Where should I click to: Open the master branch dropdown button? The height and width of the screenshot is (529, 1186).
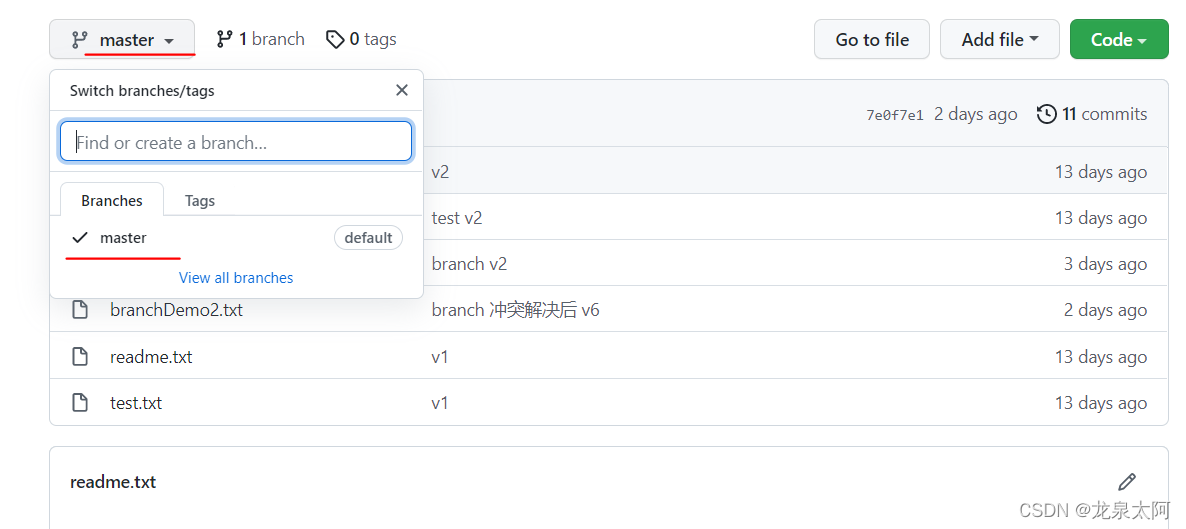pyautogui.click(x=122, y=39)
